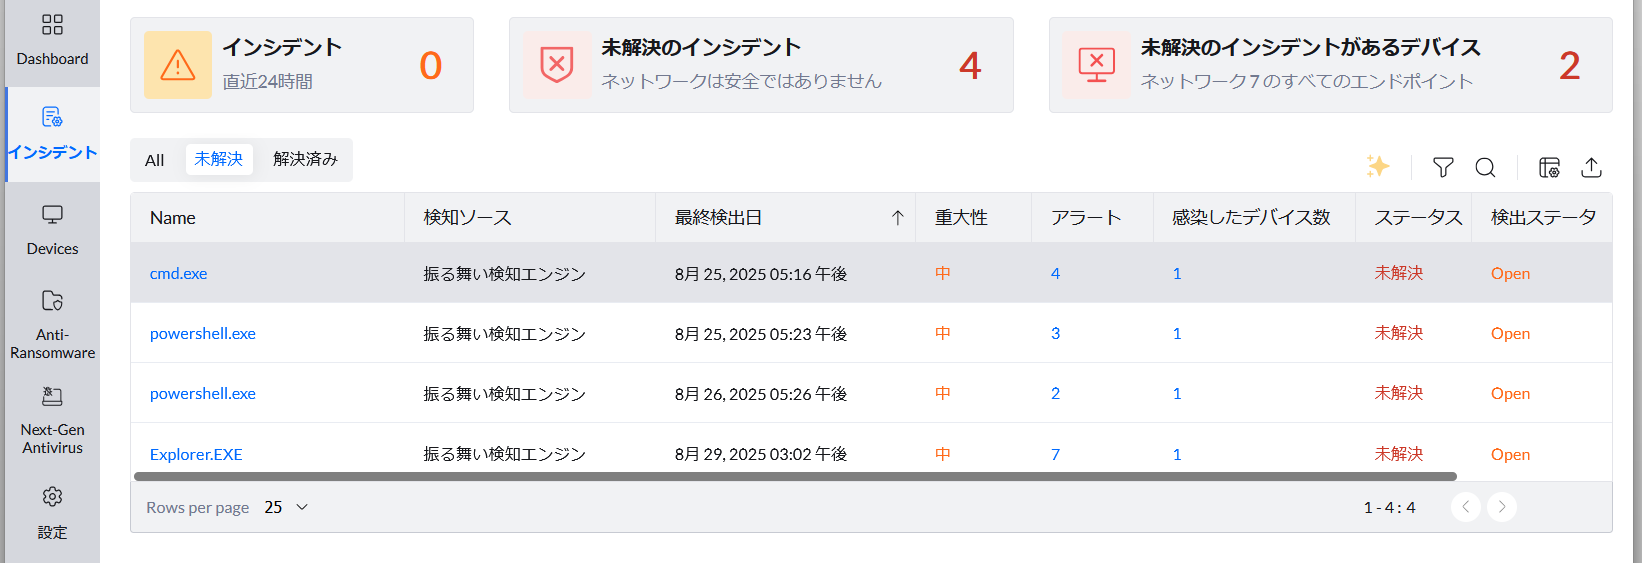Open the cmd.exe incident link
This screenshot has height=563, width=1642.
tap(178, 273)
